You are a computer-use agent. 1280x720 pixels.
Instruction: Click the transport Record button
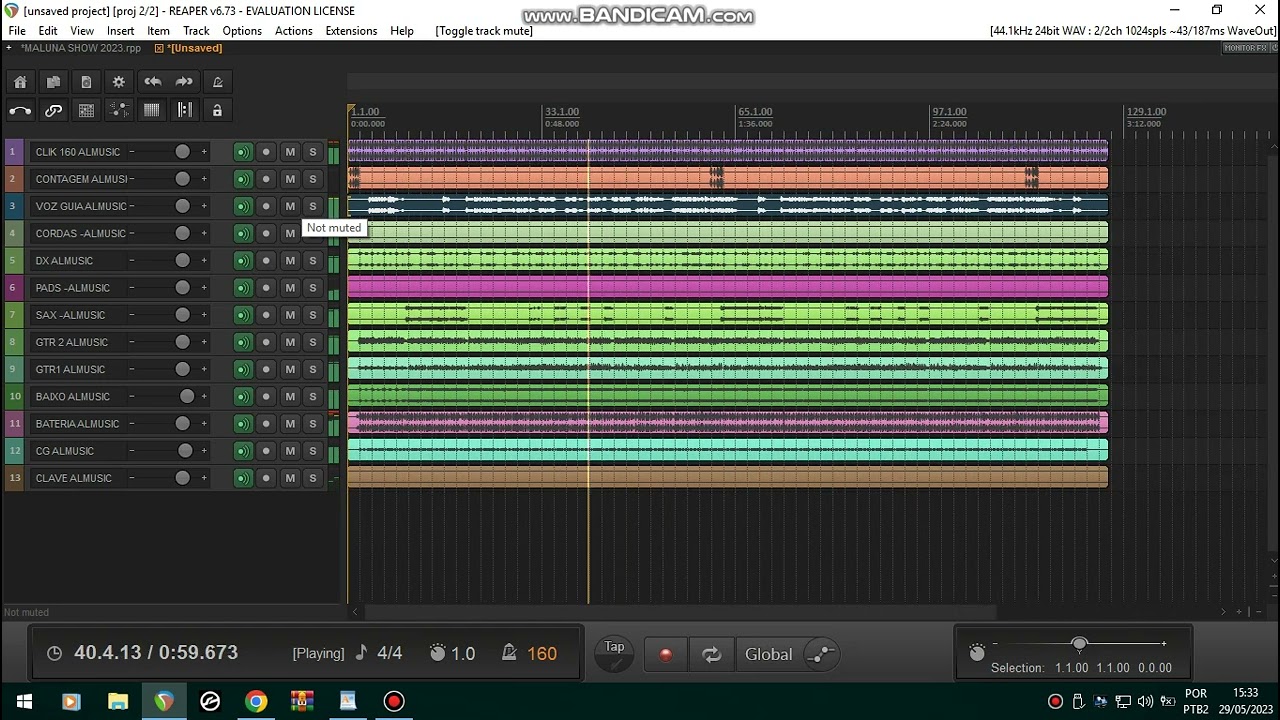666,654
